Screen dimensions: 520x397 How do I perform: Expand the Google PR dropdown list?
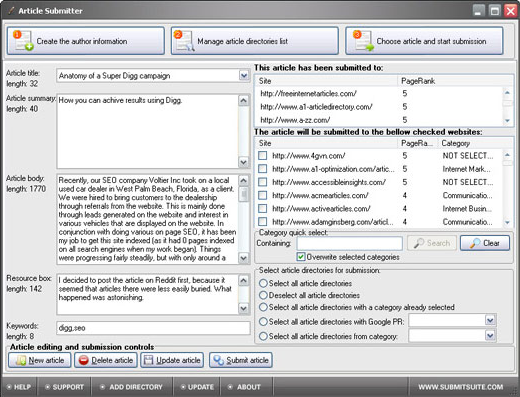[x=490, y=321]
